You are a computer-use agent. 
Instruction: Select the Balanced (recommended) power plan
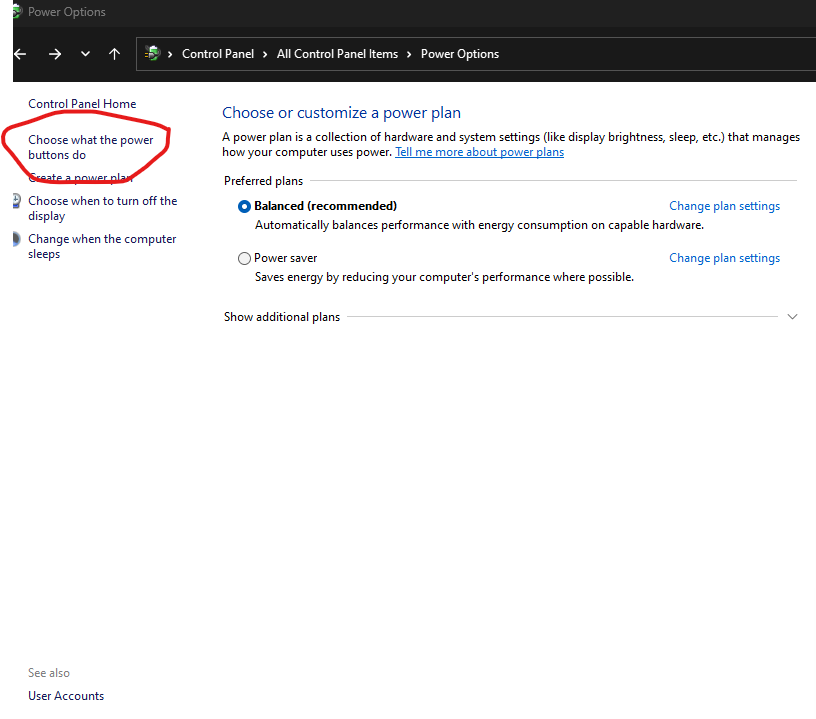244,206
